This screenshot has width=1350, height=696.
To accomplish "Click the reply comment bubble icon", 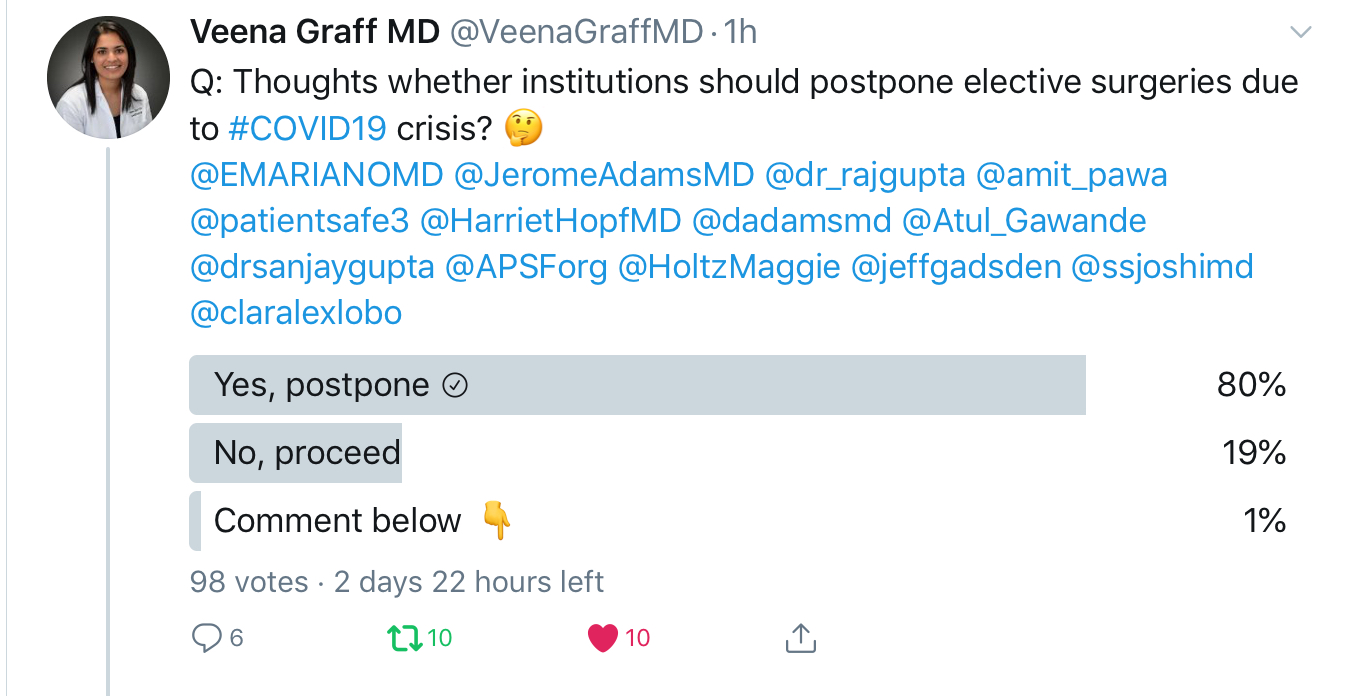I will 206,637.
